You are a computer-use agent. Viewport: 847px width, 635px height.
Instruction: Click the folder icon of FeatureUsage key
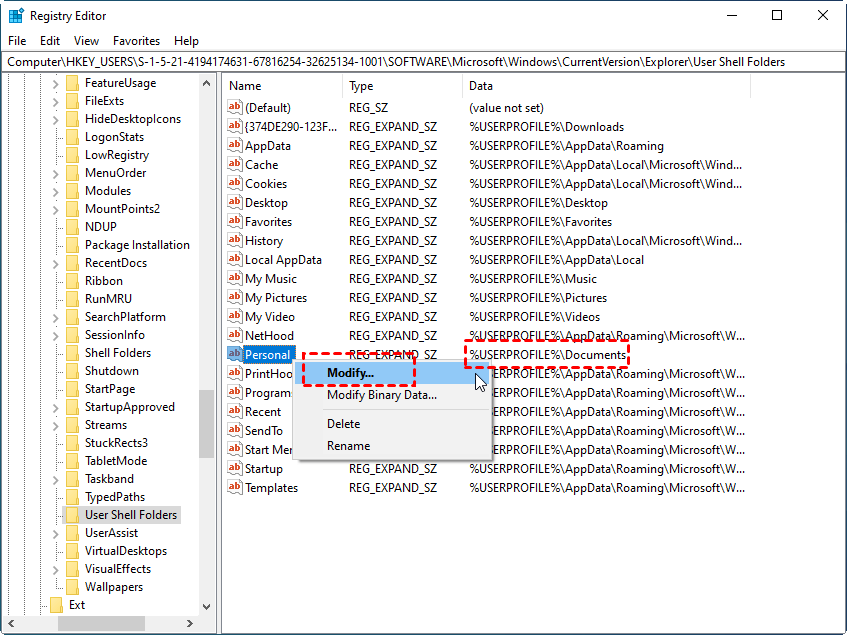(x=72, y=83)
